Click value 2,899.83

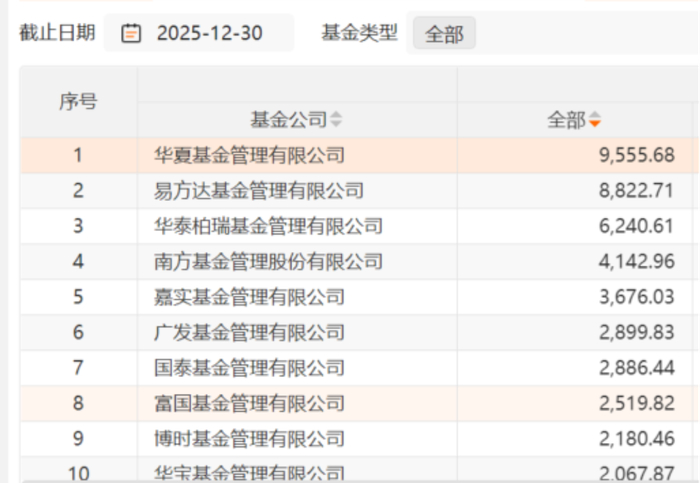[637, 333]
